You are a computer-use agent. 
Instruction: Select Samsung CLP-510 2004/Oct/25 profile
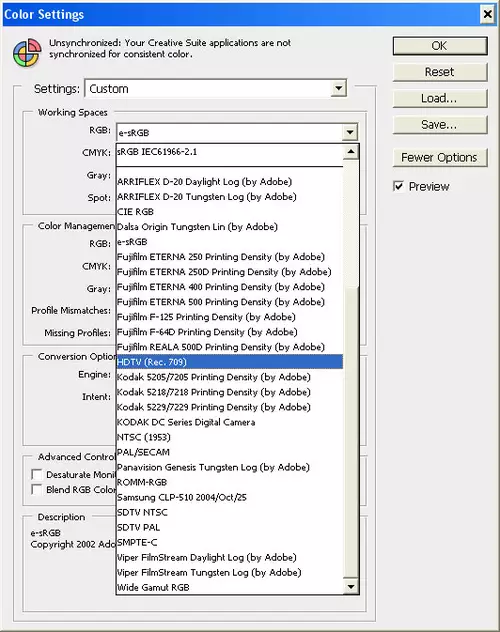[230, 497]
